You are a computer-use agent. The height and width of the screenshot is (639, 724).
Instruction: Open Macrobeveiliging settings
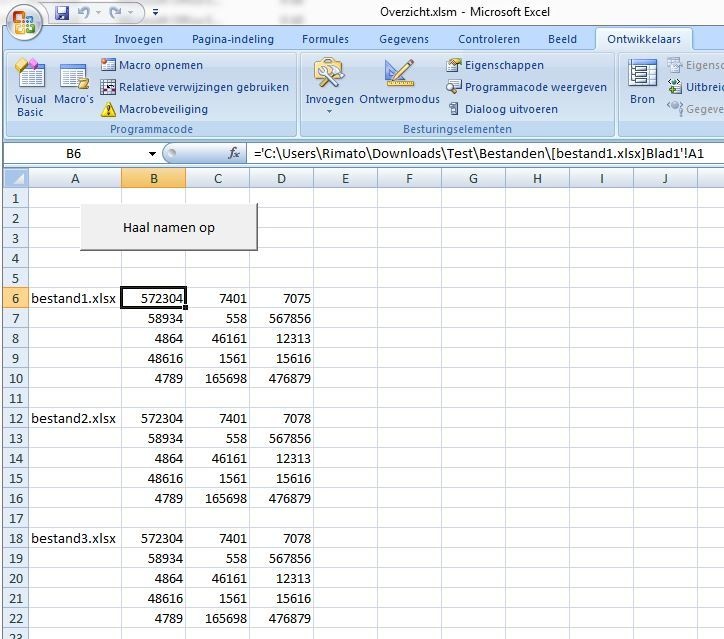pyautogui.click(x=155, y=109)
